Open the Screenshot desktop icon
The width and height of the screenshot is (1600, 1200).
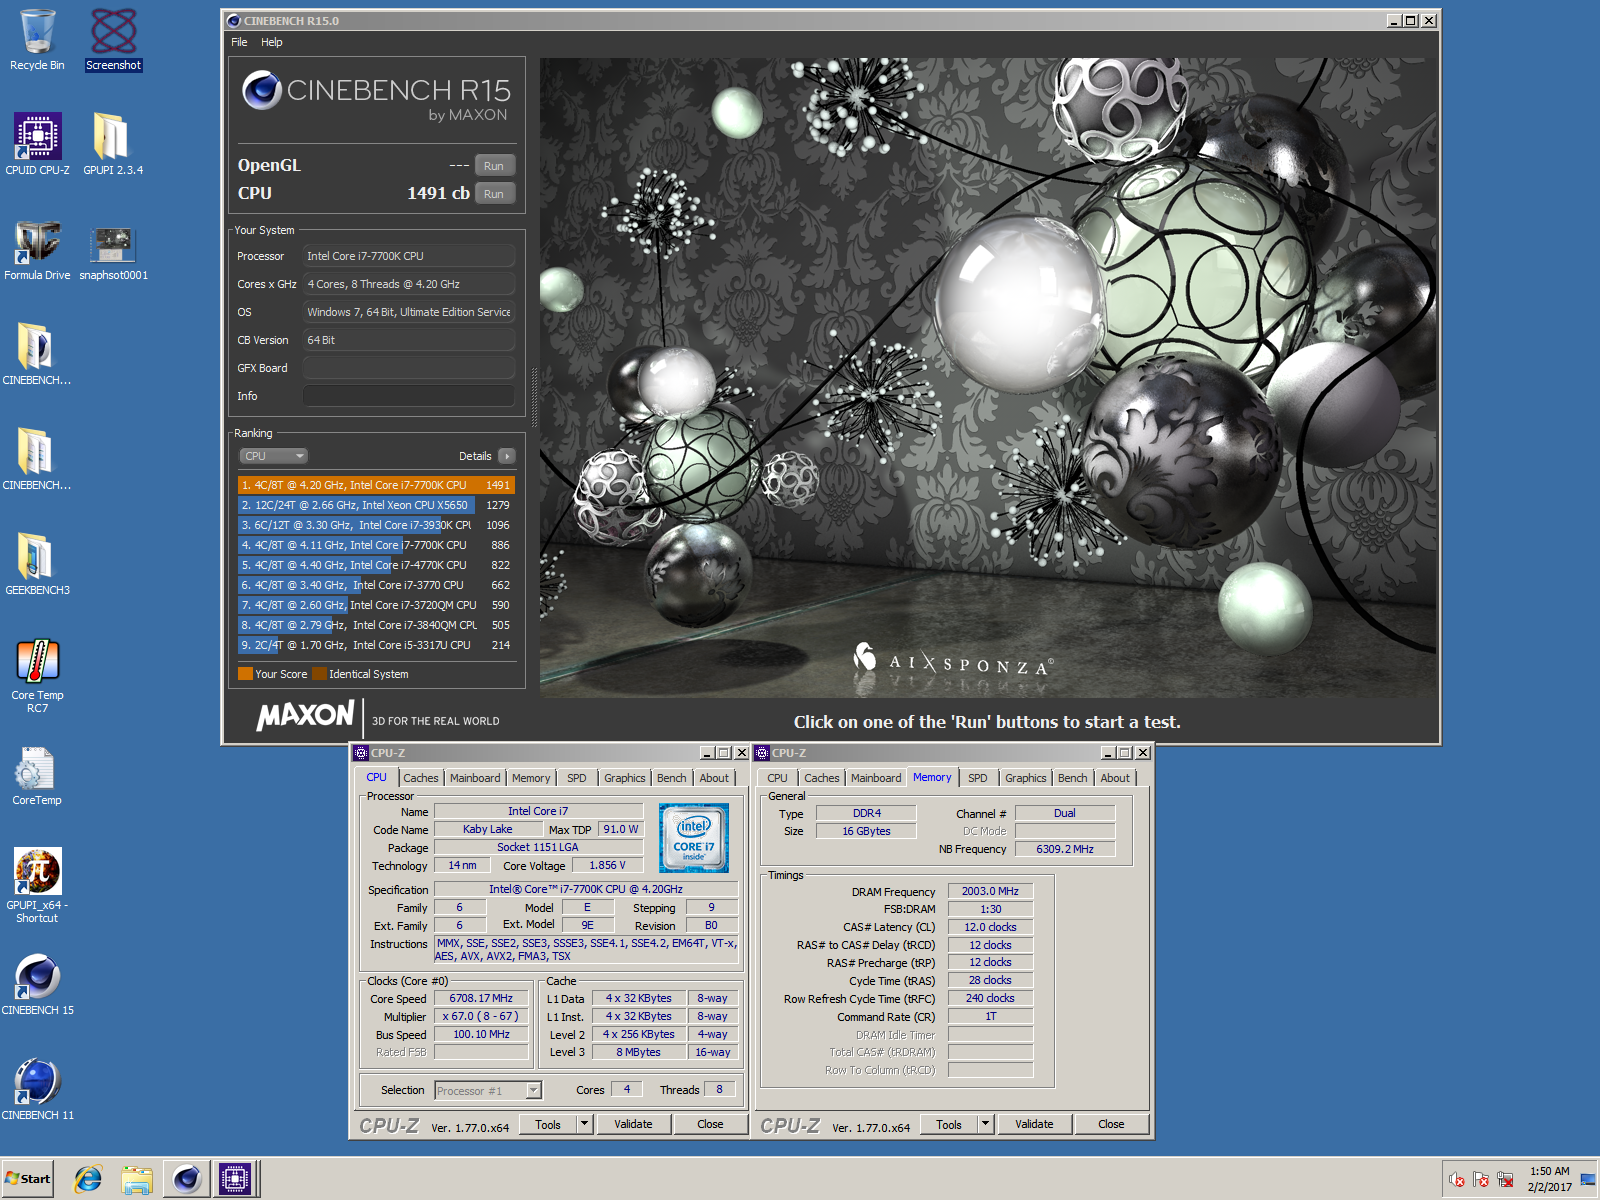(113, 40)
